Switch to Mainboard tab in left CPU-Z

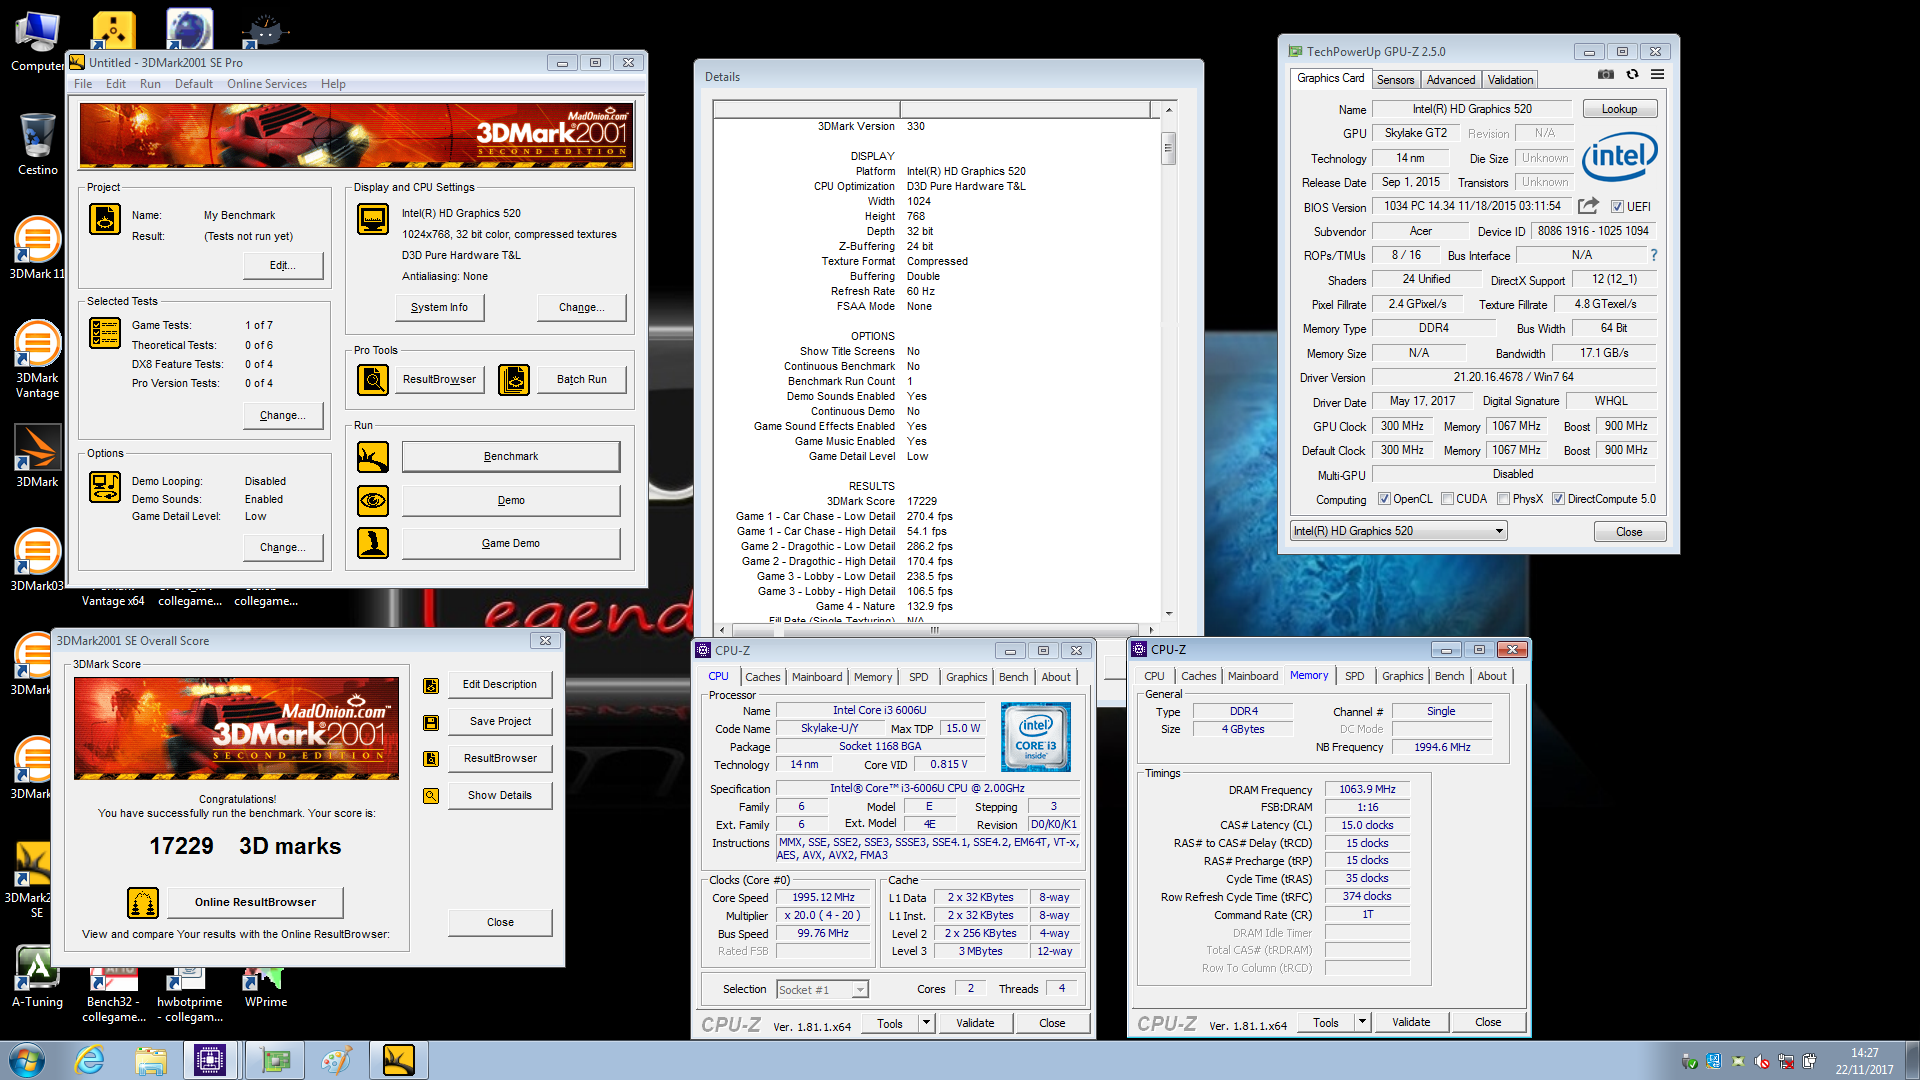[817, 677]
